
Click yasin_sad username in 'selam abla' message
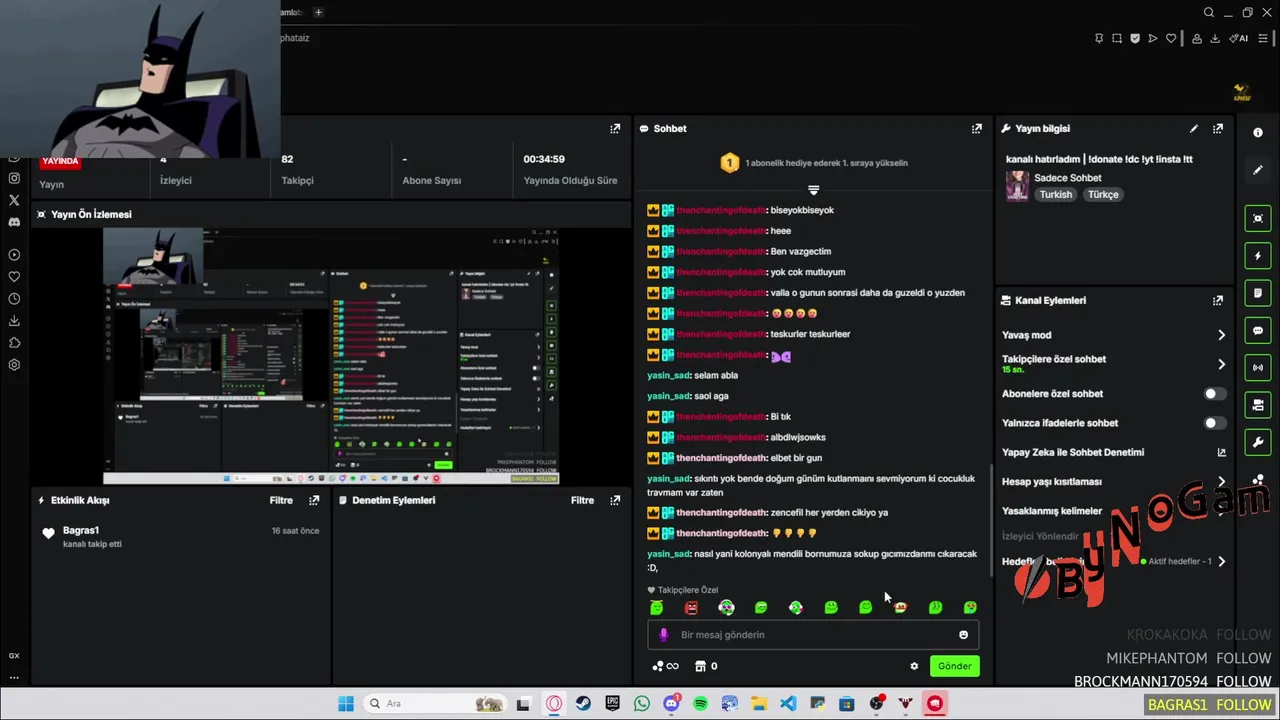(x=669, y=375)
